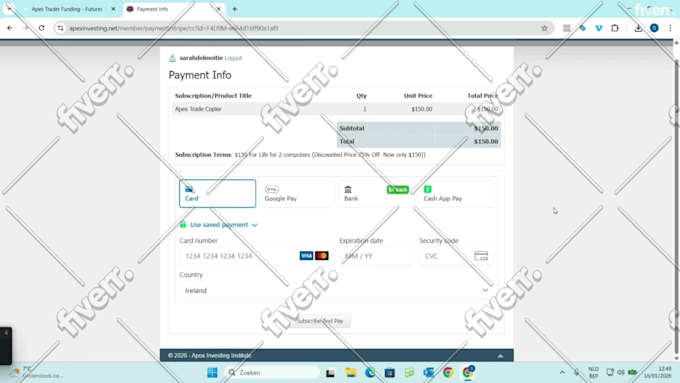Click the Expiration date MM / YY field

pyautogui.click(x=376, y=256)
